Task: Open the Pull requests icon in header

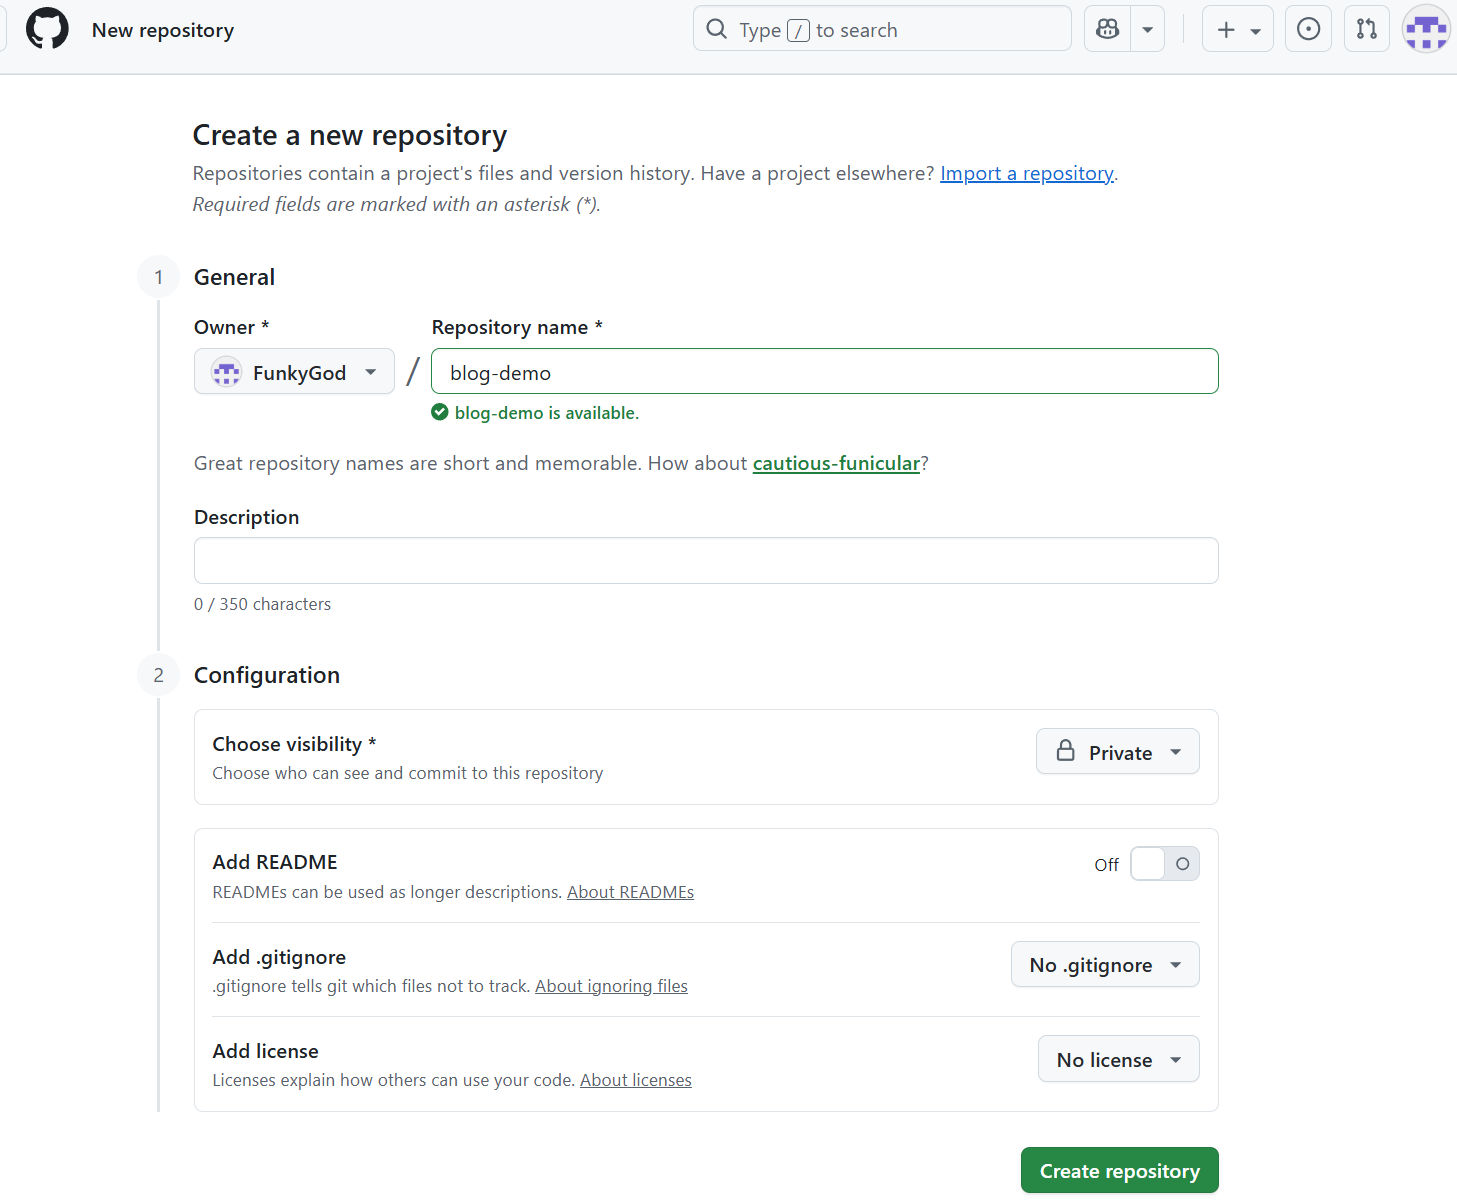Action: 1366,29
